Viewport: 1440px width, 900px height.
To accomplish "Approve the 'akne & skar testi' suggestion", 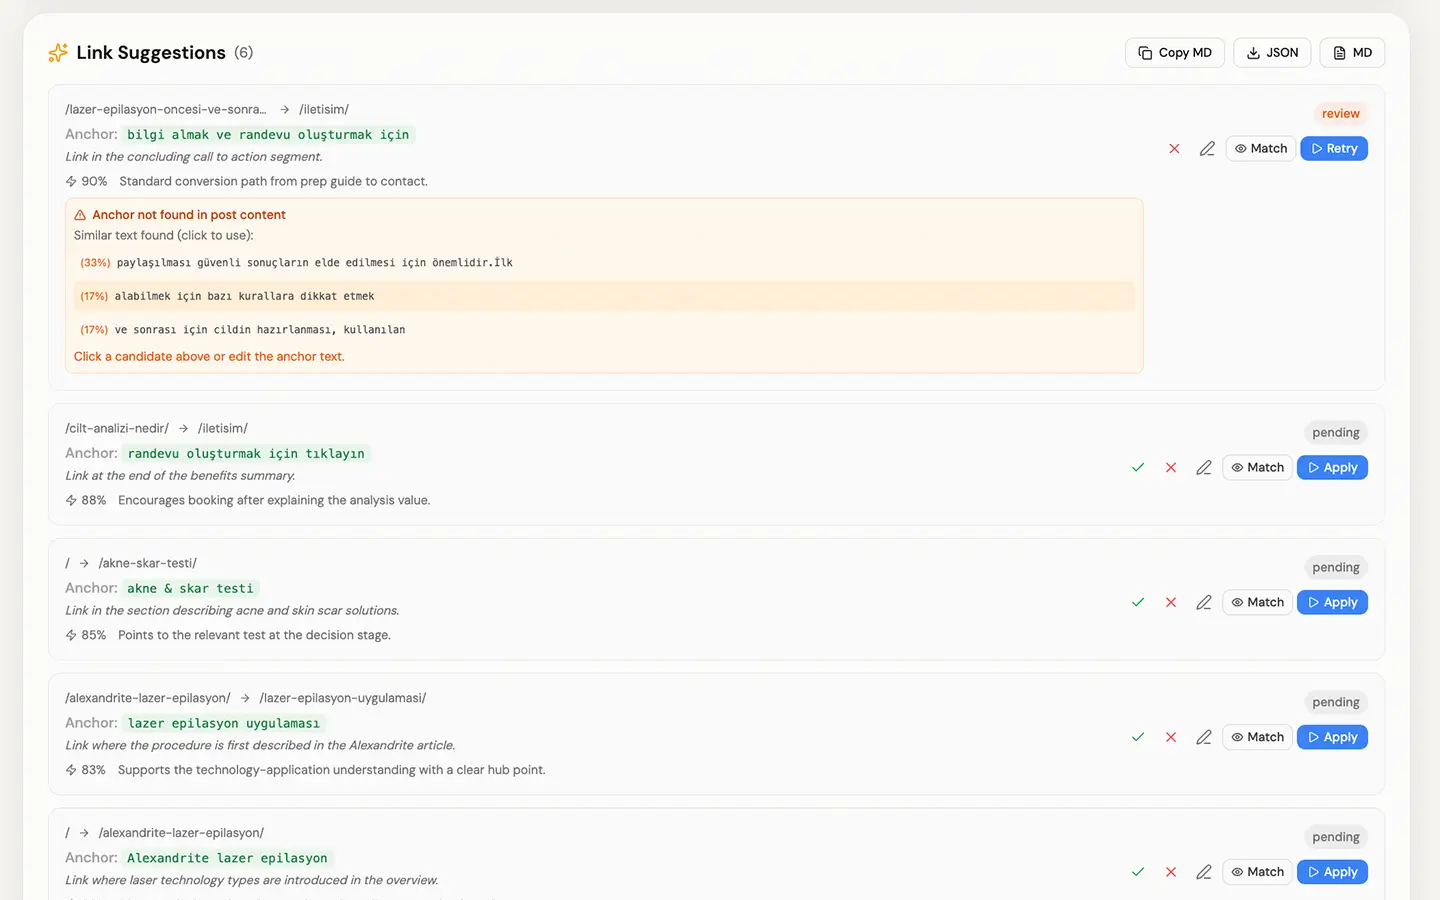I will pyautogui.click(x=1138, y=603).
